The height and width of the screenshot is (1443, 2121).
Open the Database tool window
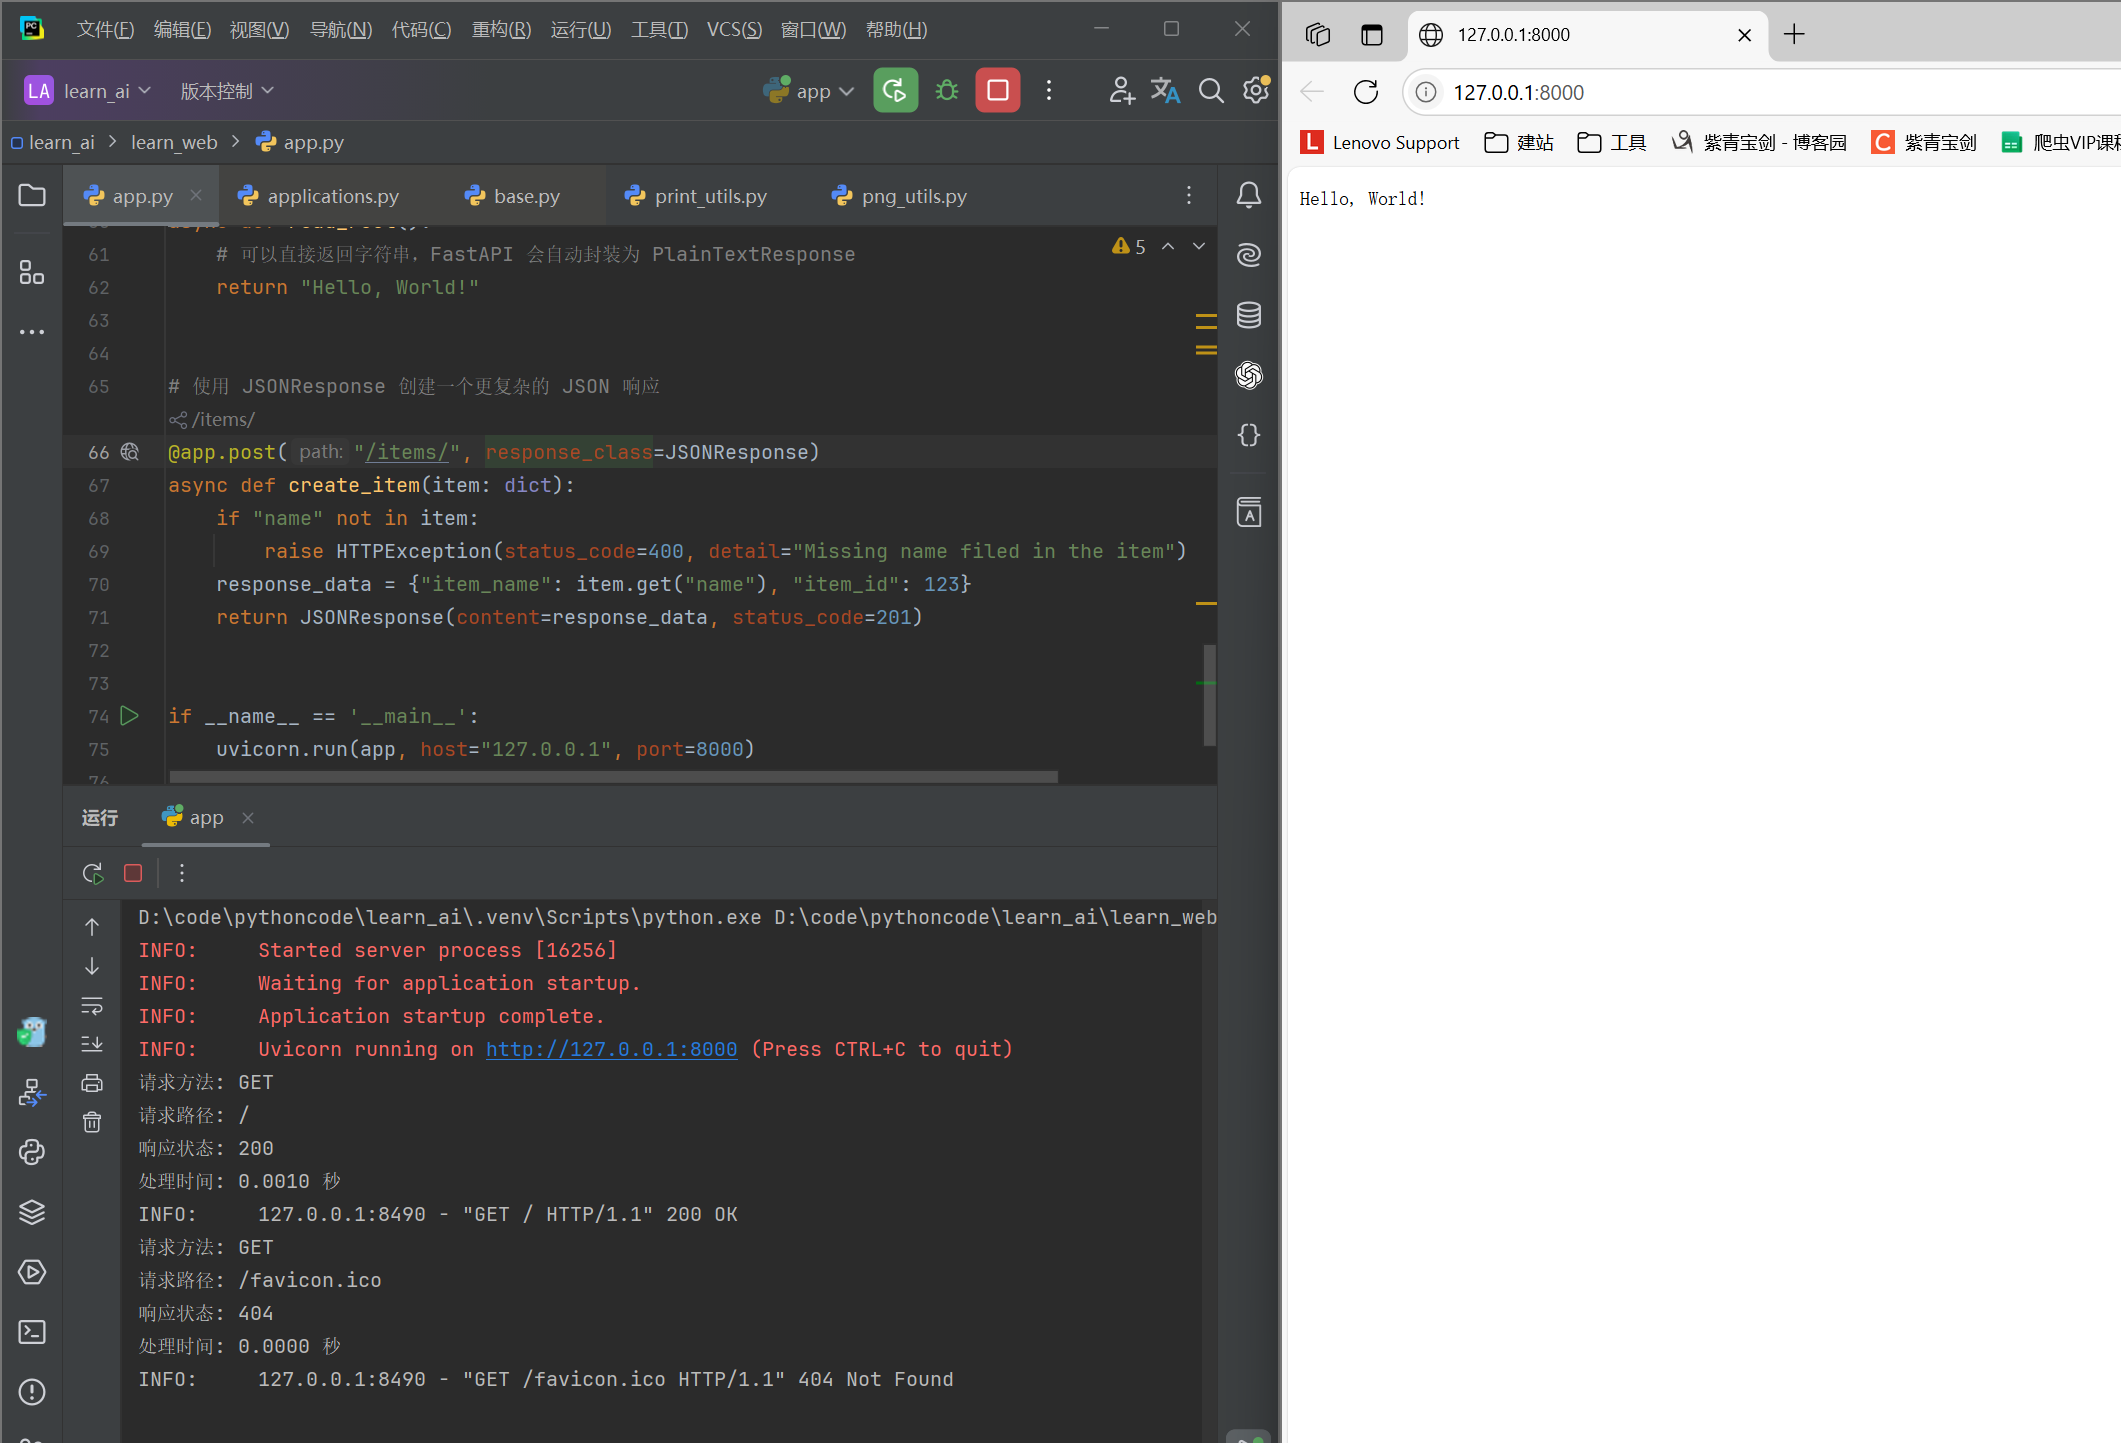tap(1248, 315)
